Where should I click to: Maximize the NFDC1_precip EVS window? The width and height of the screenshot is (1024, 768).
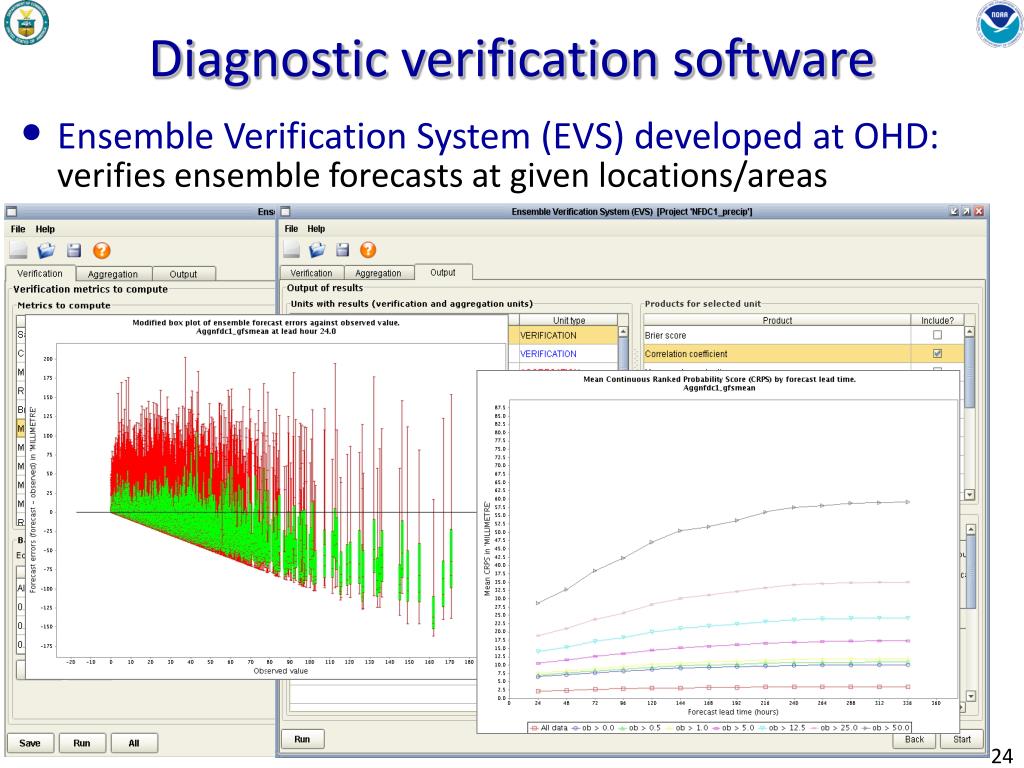(967, 212)
